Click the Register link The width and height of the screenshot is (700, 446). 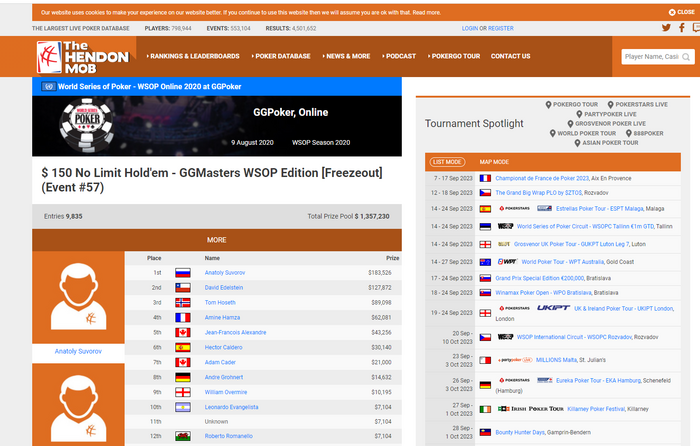[500, 29]
